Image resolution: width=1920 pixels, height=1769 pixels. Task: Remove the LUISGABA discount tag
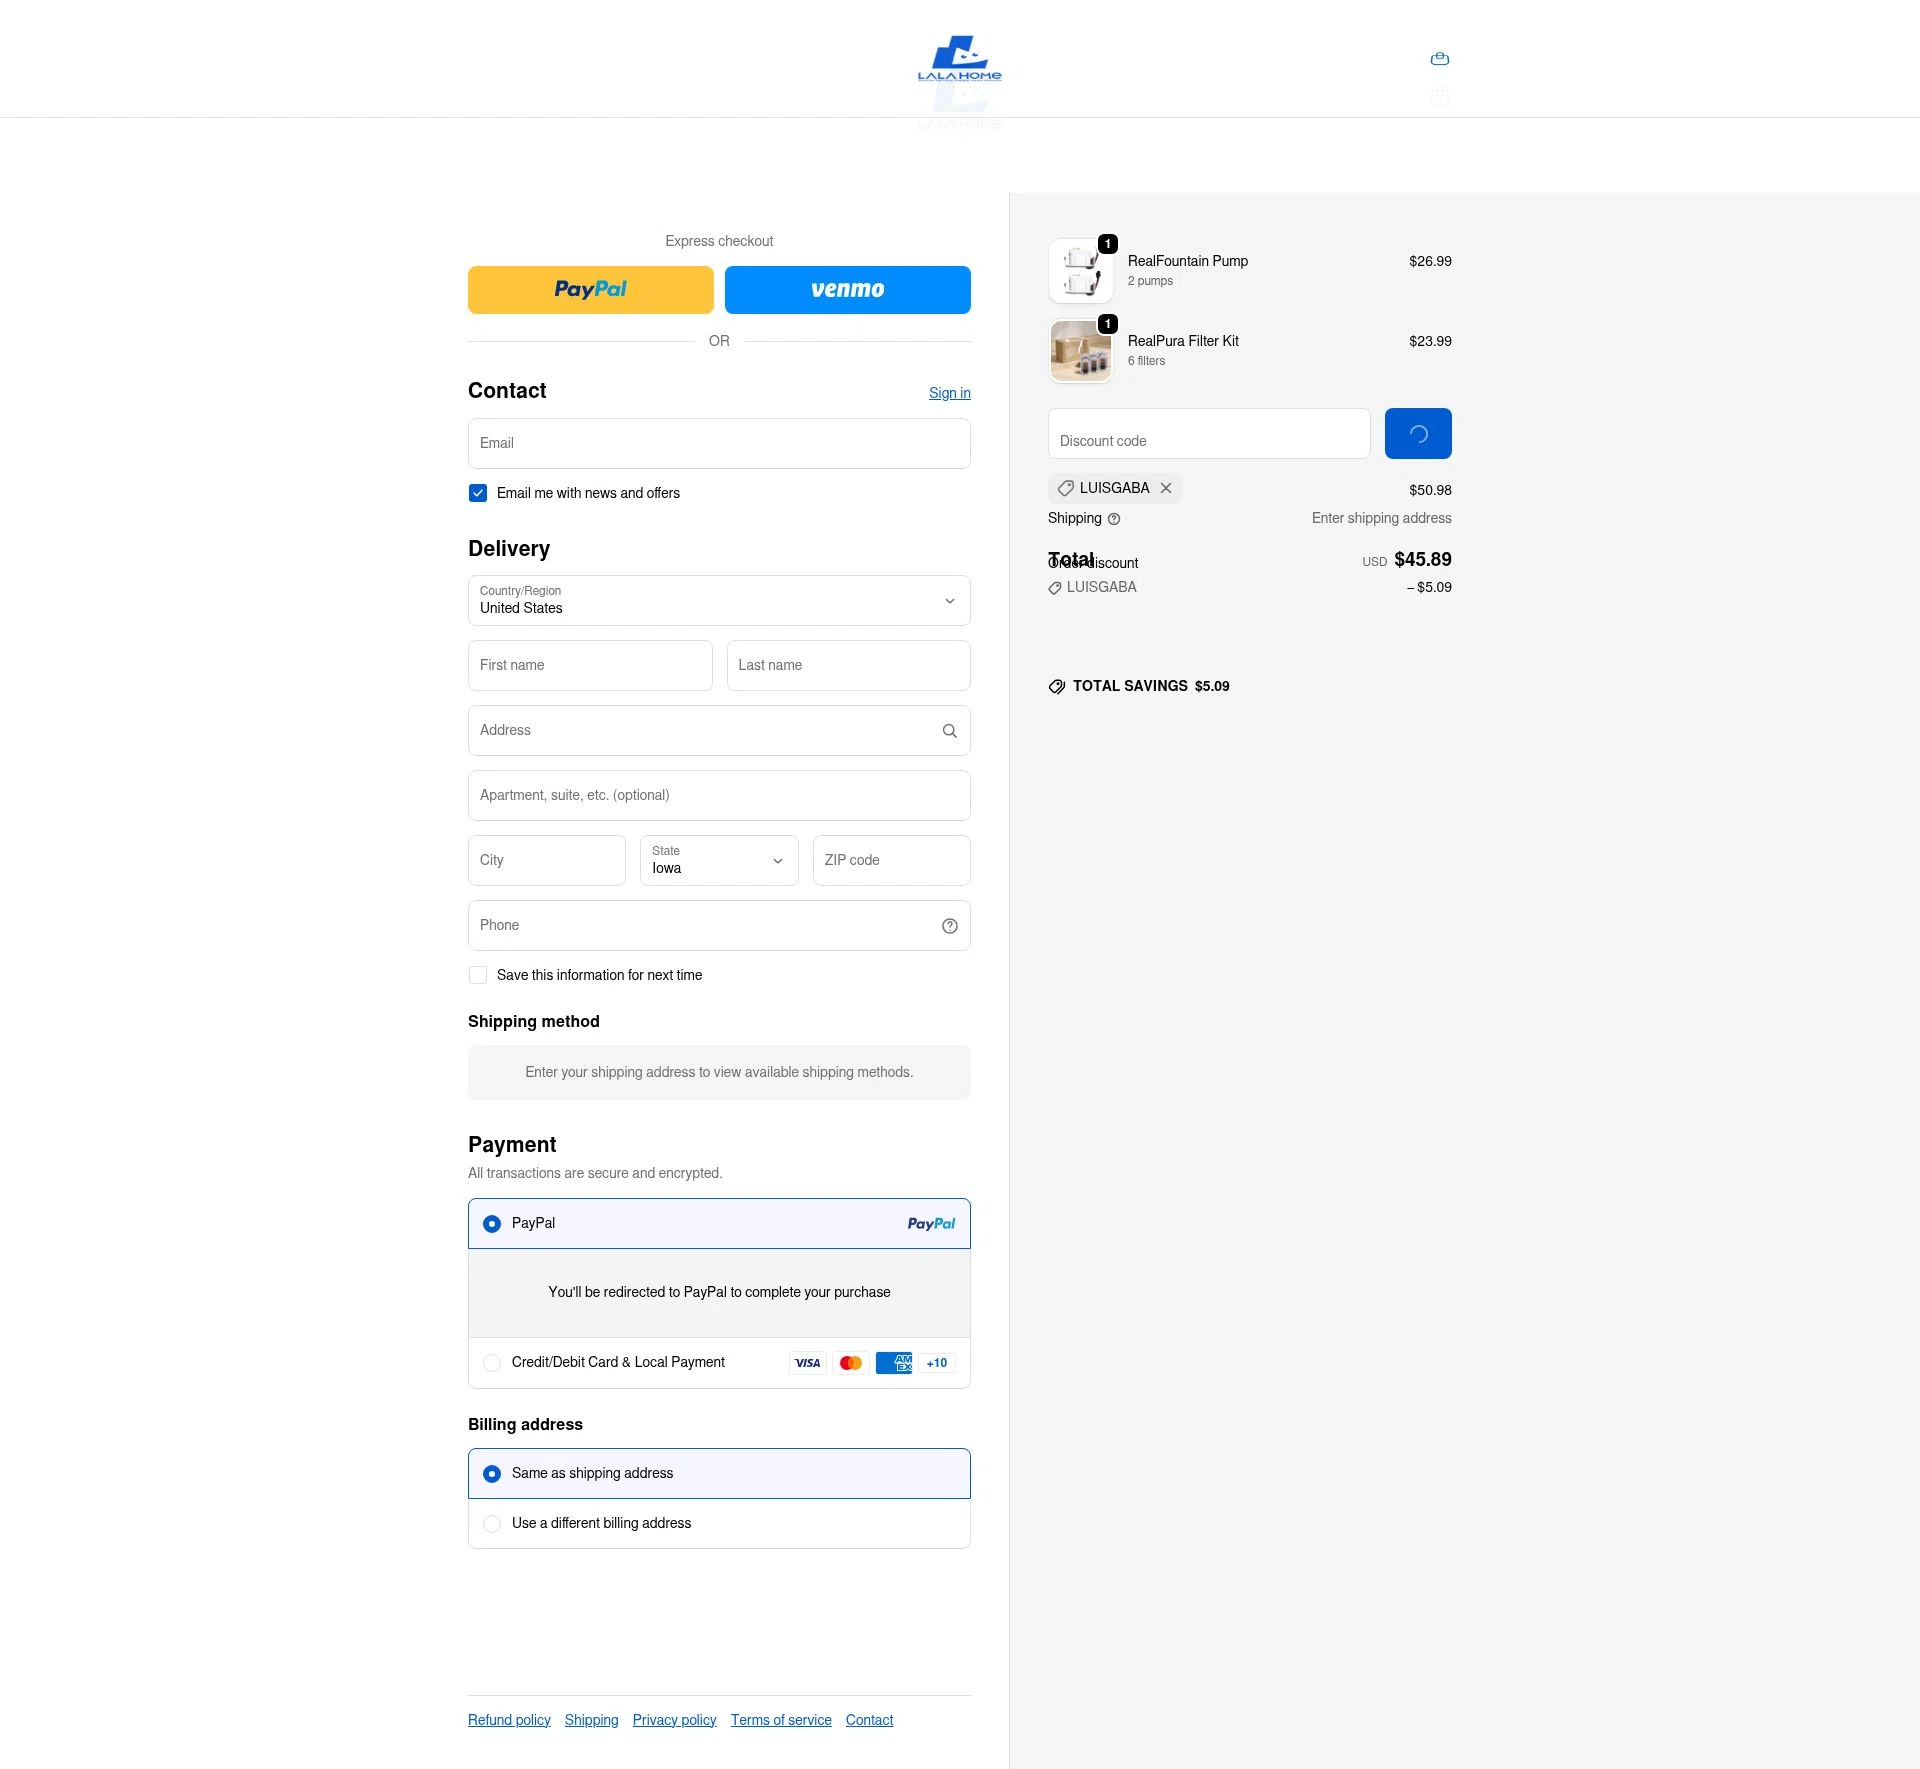pos(1166,488)
